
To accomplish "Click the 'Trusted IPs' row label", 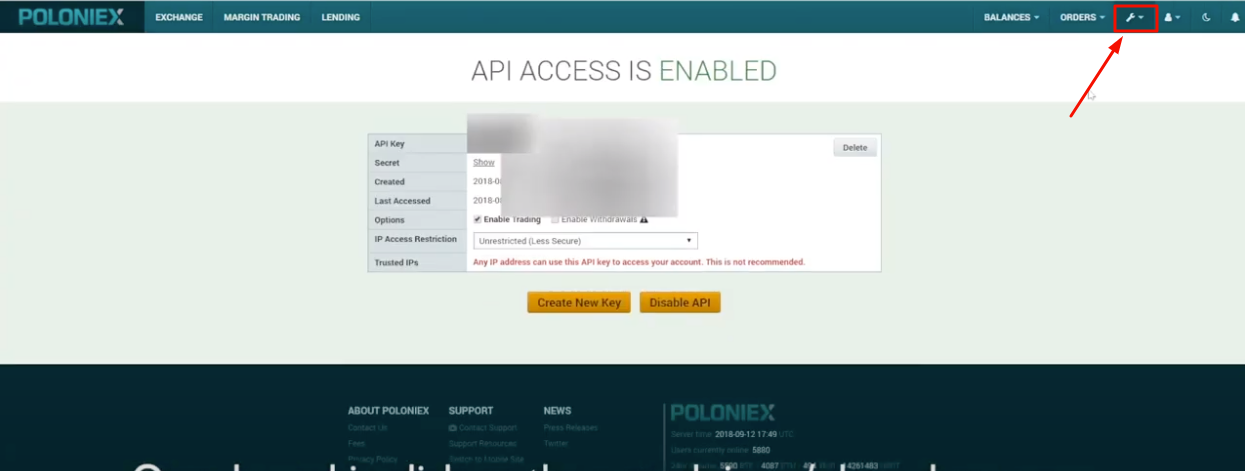I will (396, 263).
